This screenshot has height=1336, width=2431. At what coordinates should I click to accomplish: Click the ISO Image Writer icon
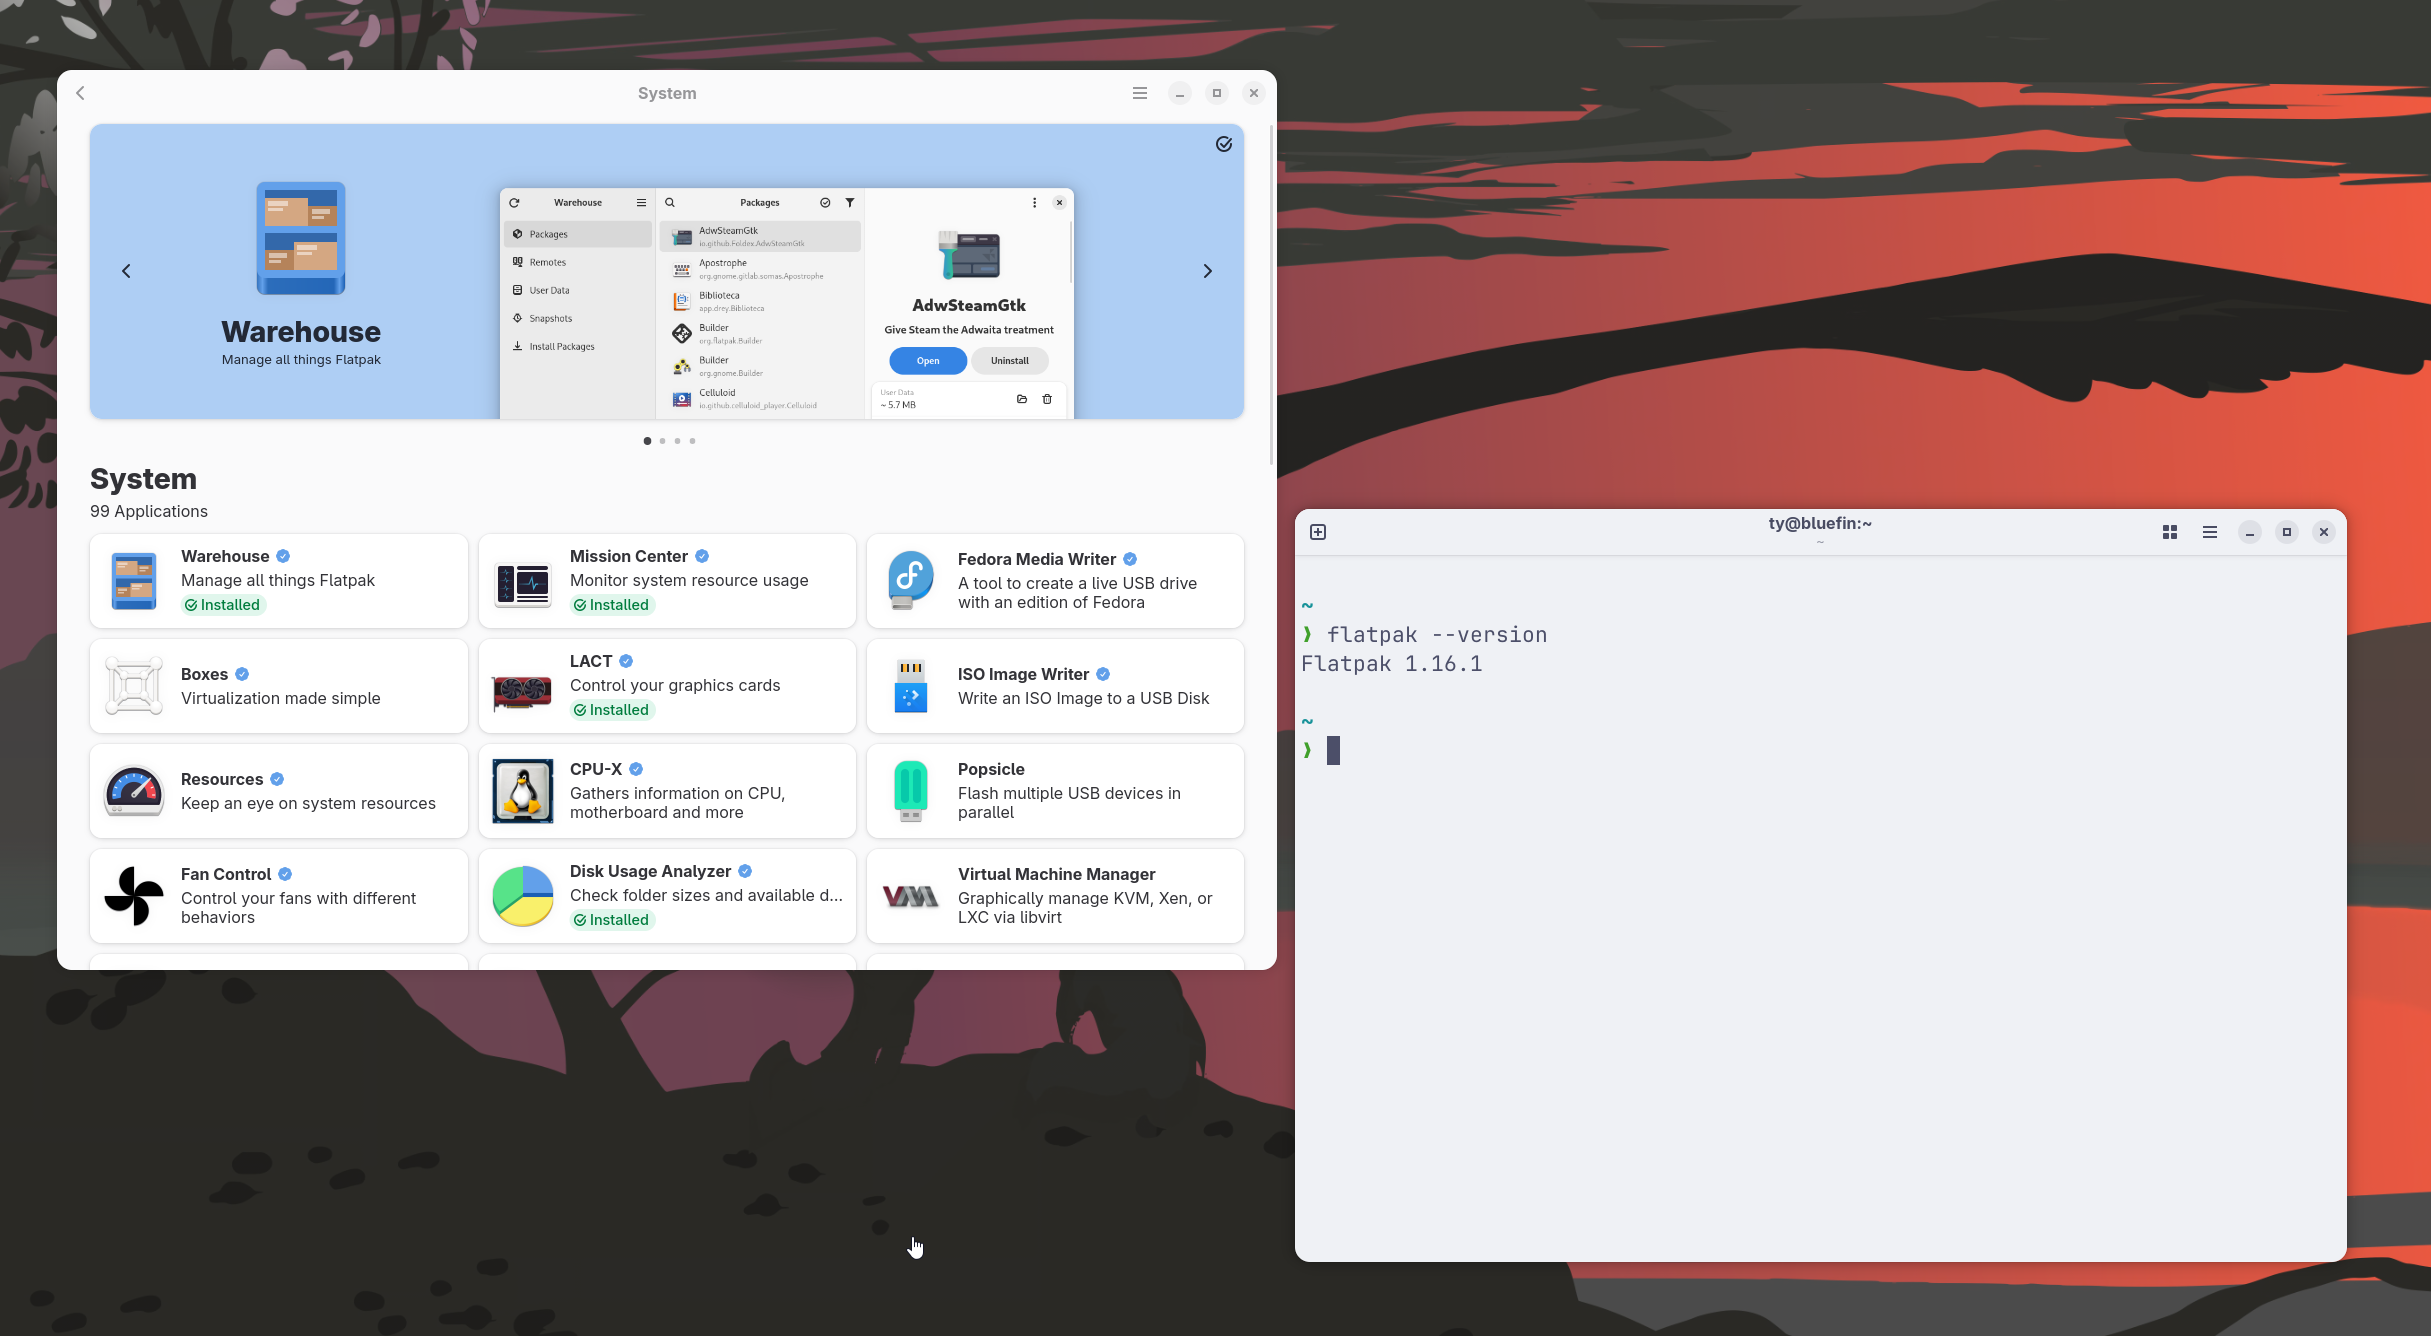coord(910,686)
